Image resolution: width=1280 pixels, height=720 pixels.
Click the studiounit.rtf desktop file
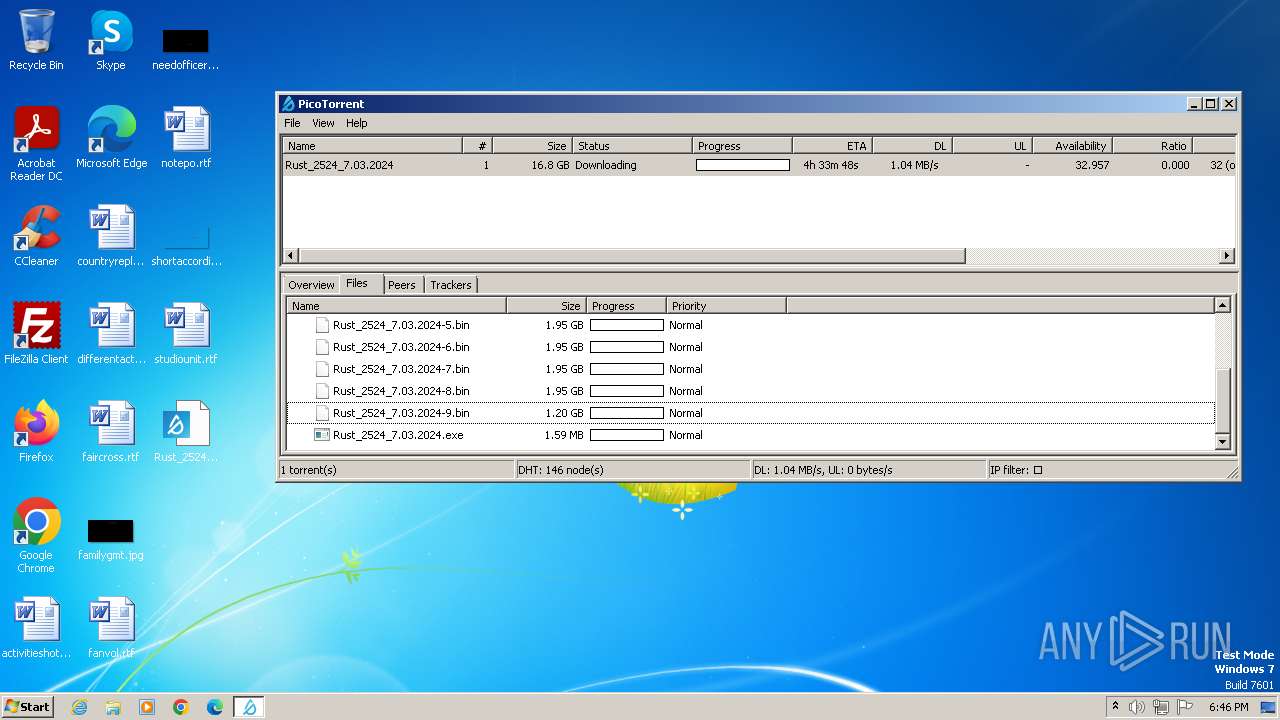coord(186,334)
